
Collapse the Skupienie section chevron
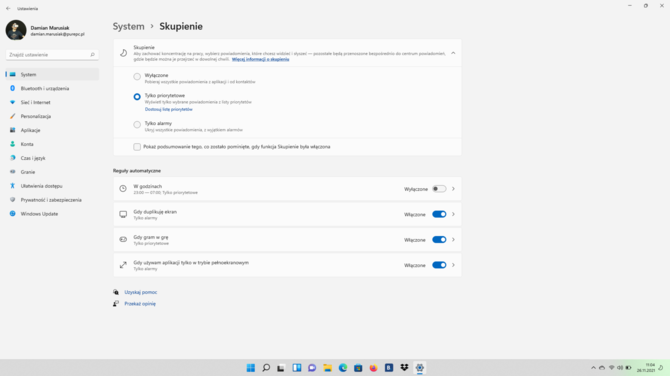point(453,53)
